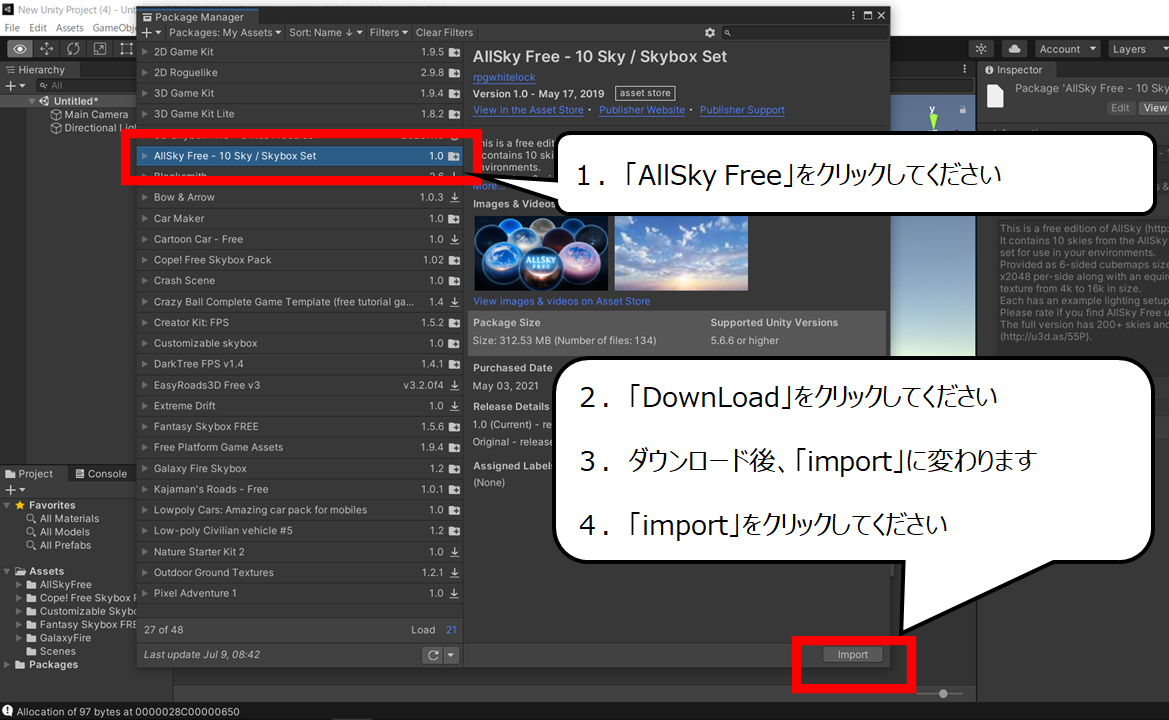Screen dimensions: 1169x720
Task: Open the Packages: My Assets dropdown
Action: [225, 33]
